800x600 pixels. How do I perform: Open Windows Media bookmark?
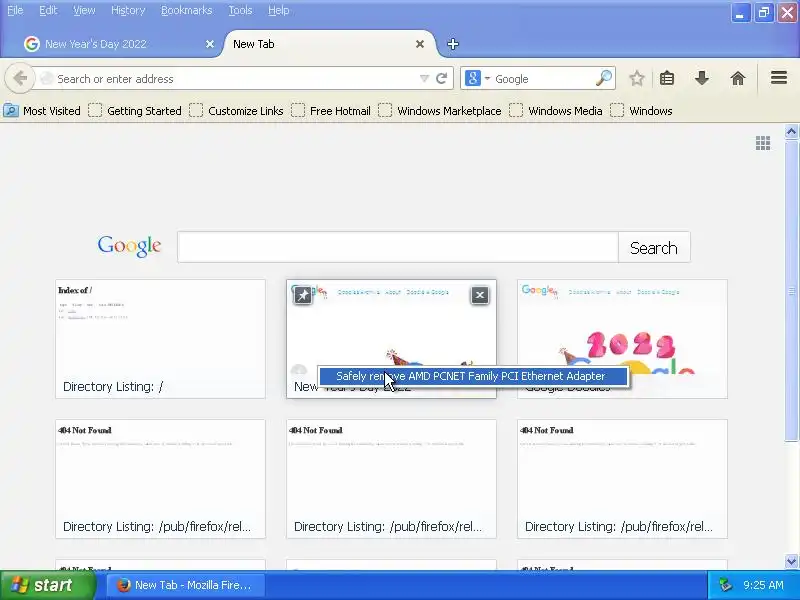(x=556, y=111)
